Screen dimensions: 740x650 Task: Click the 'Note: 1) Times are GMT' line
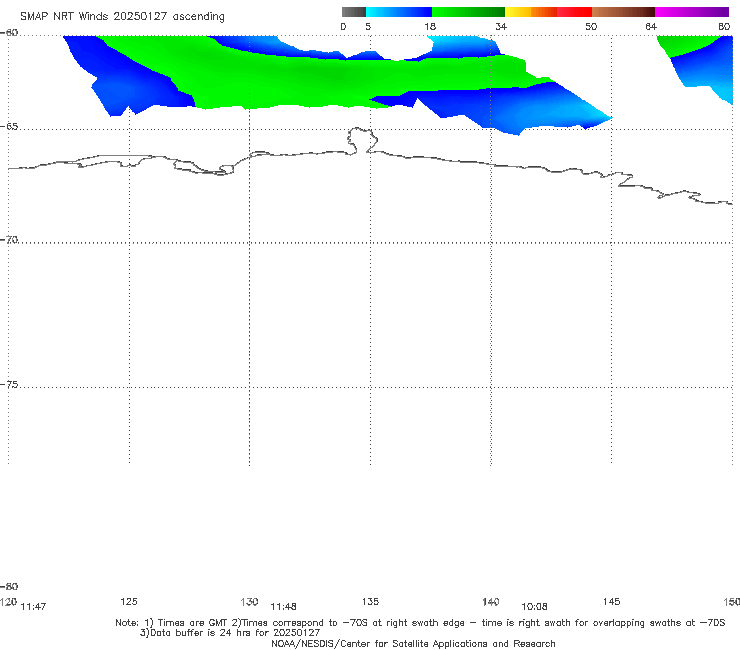420,623
